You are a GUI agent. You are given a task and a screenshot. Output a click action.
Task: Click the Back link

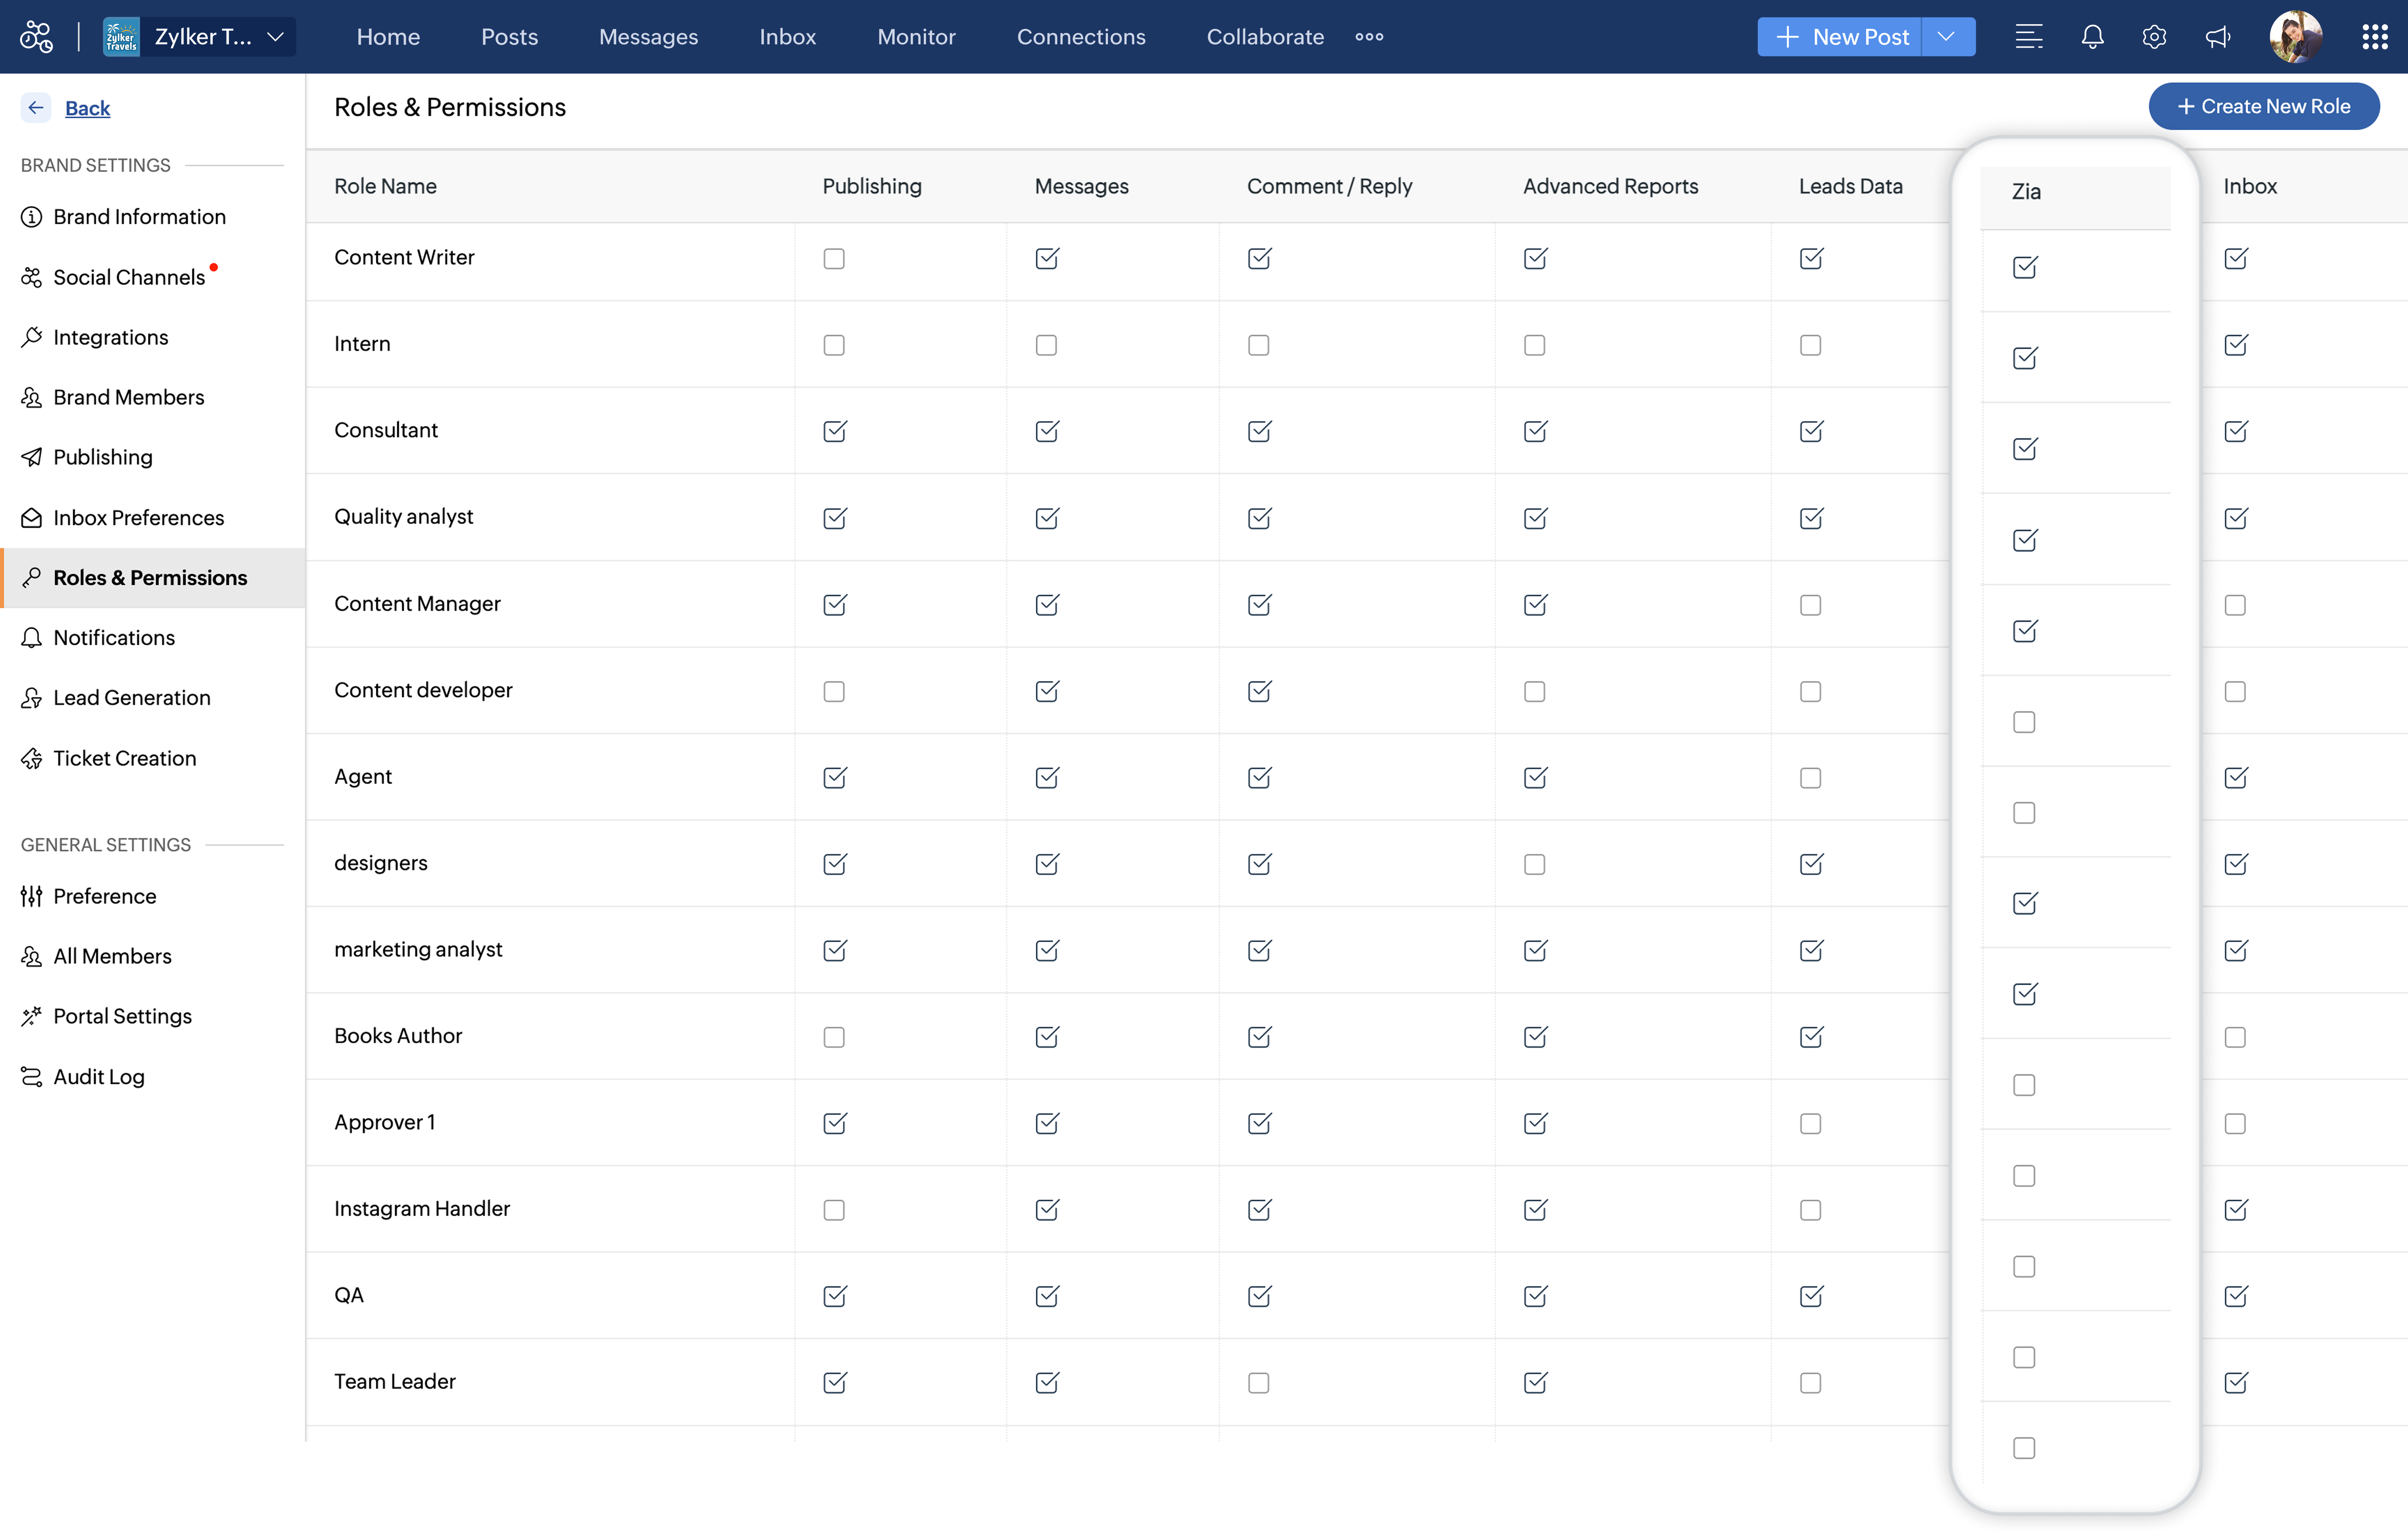pyautogui.click(x=87, y=108)
